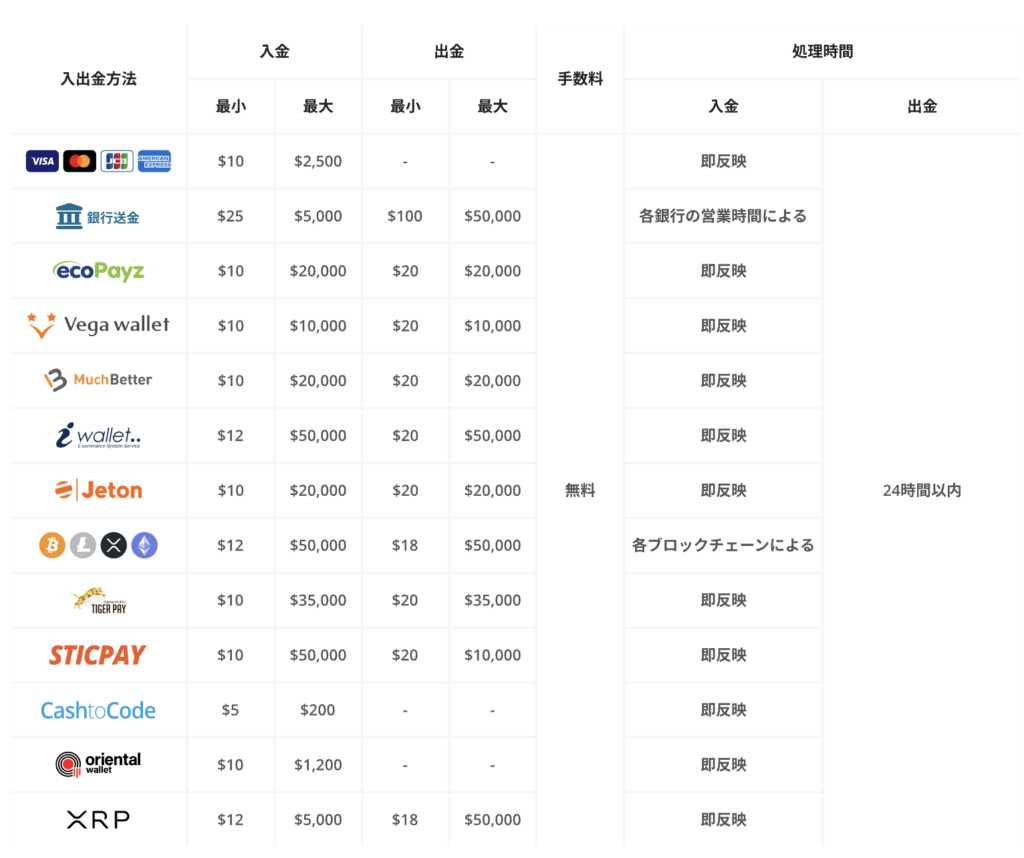Click the Jeton logo
Viewport: 1024px width, 858px height.
99,490
